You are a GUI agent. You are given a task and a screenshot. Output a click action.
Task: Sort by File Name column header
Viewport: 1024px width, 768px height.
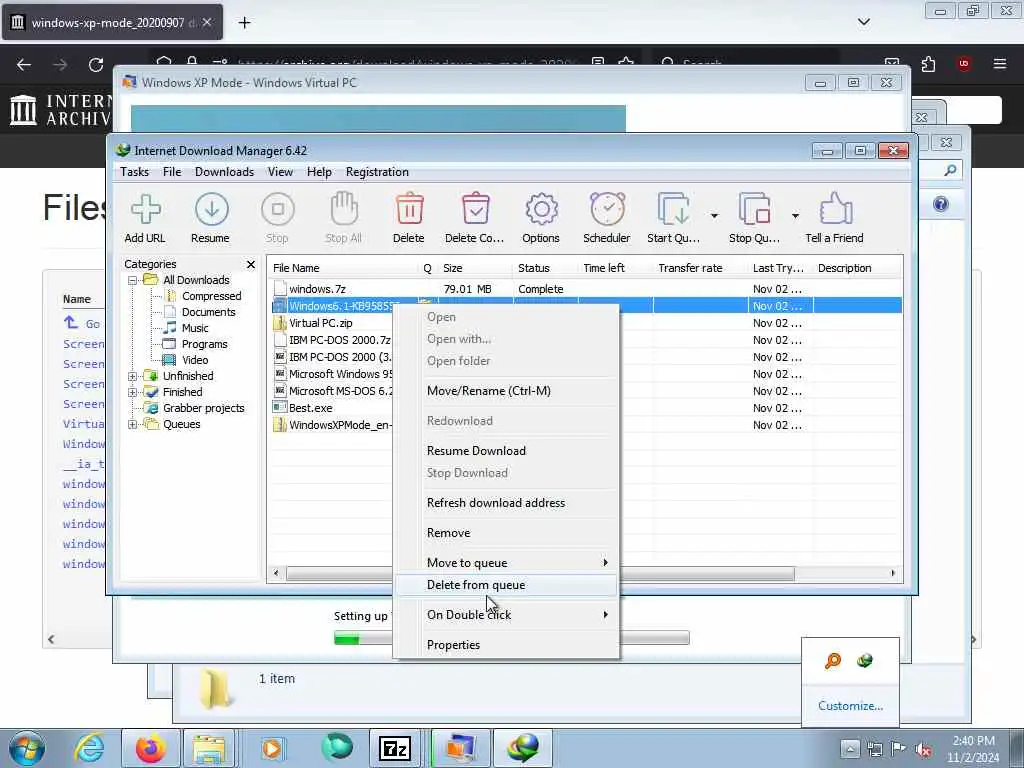342,268
